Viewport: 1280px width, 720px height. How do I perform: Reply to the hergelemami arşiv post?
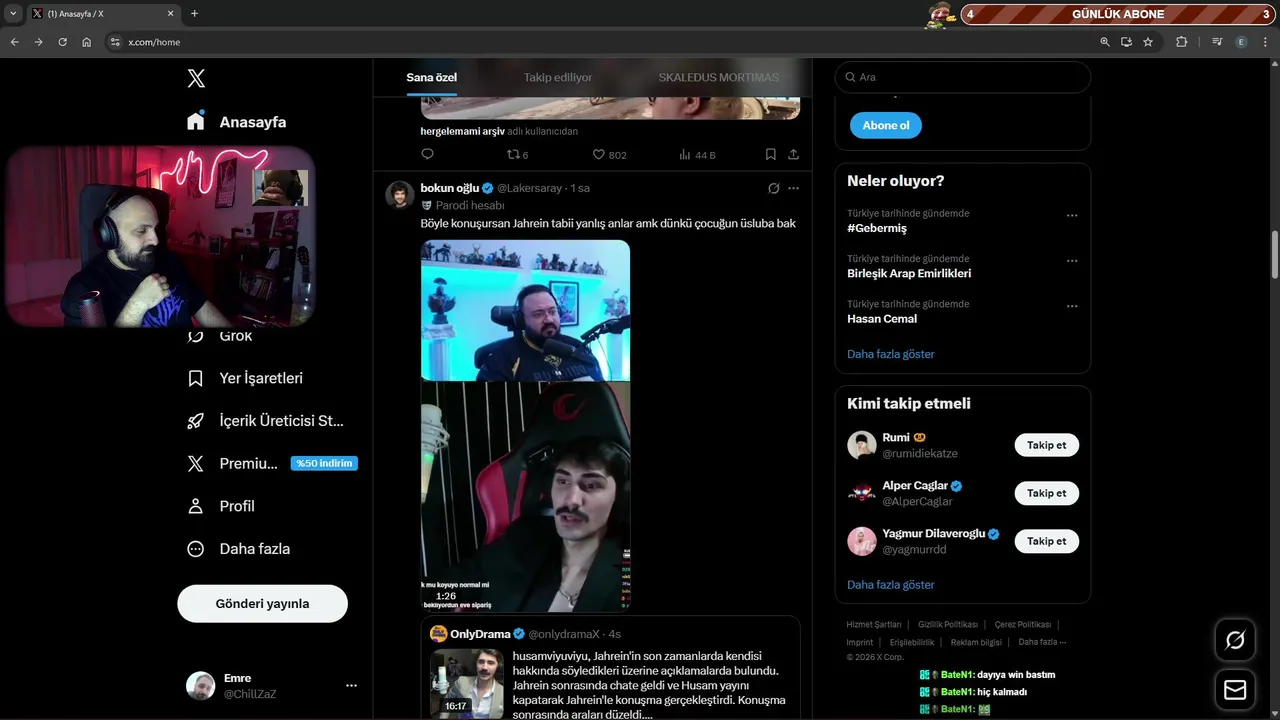coord(427,155)
